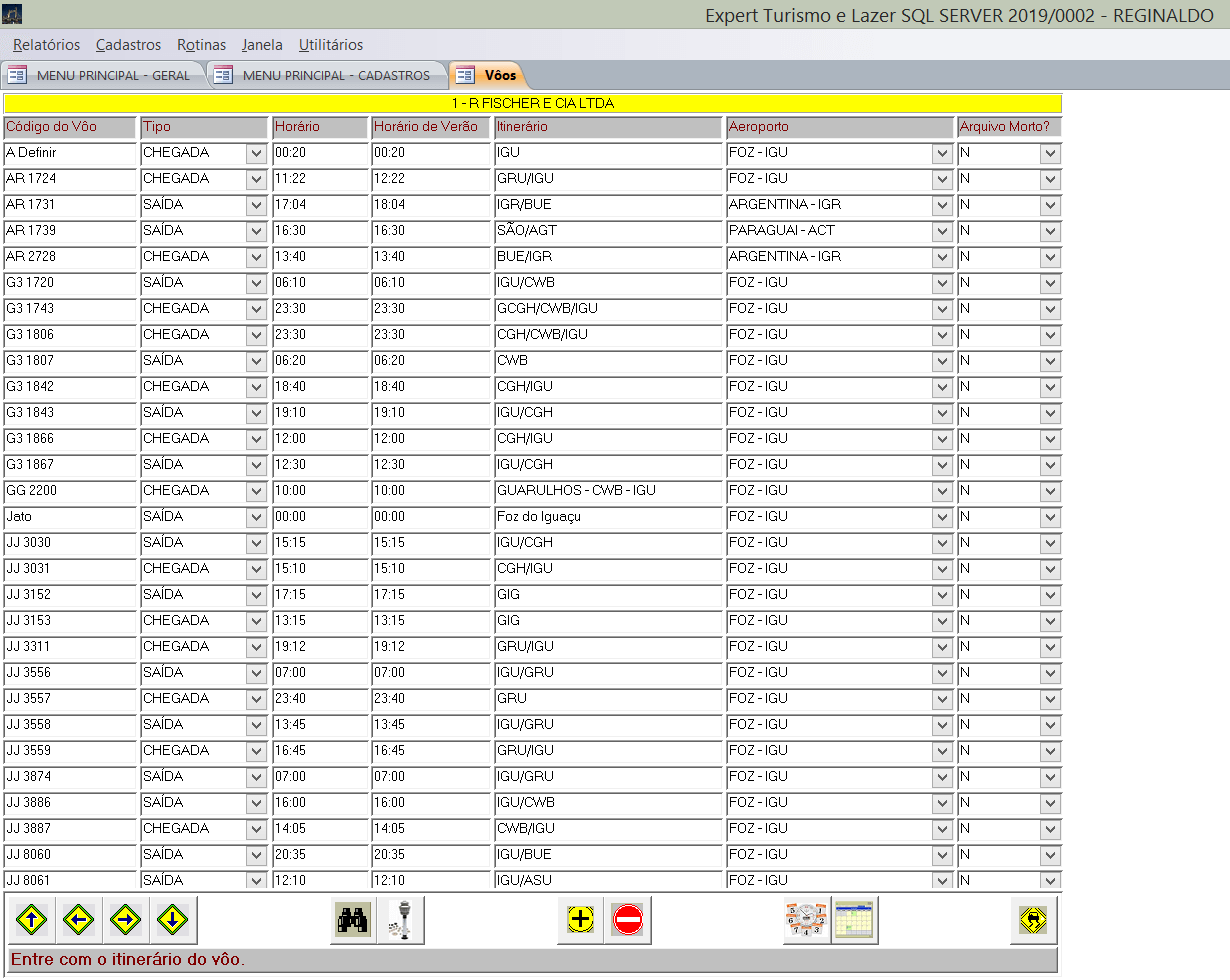1230x980 pixels.
Task: Expand Arquivo Morto dropdown for flight G3 1720
Action: (1049, 284)
